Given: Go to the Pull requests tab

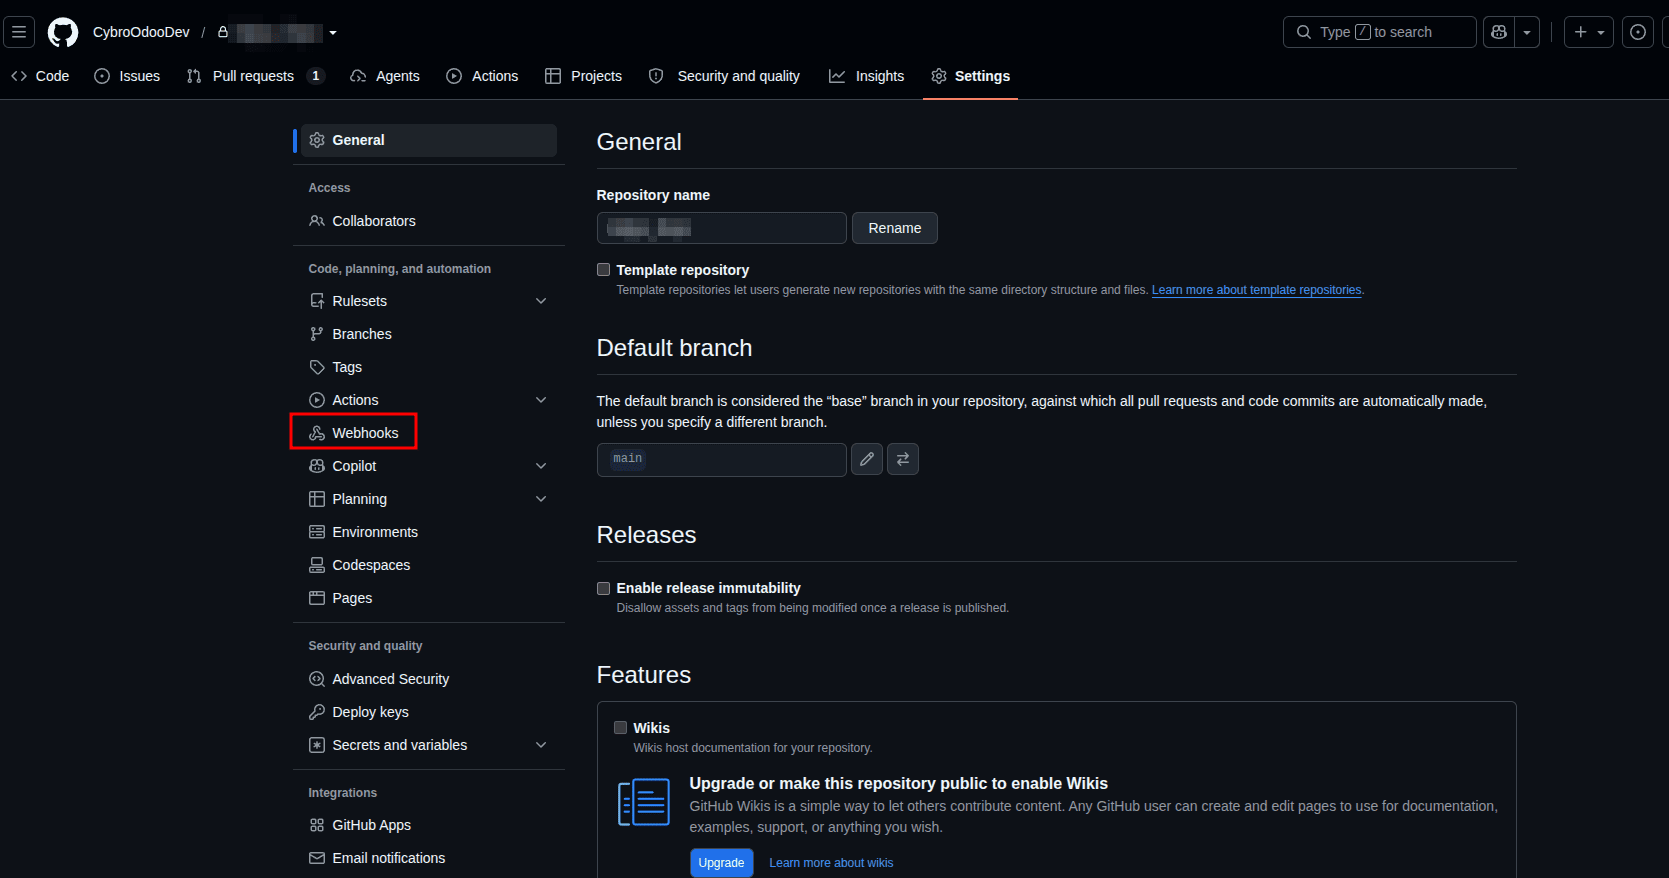Looking at the screenshot, I should (x=256, y=76).
